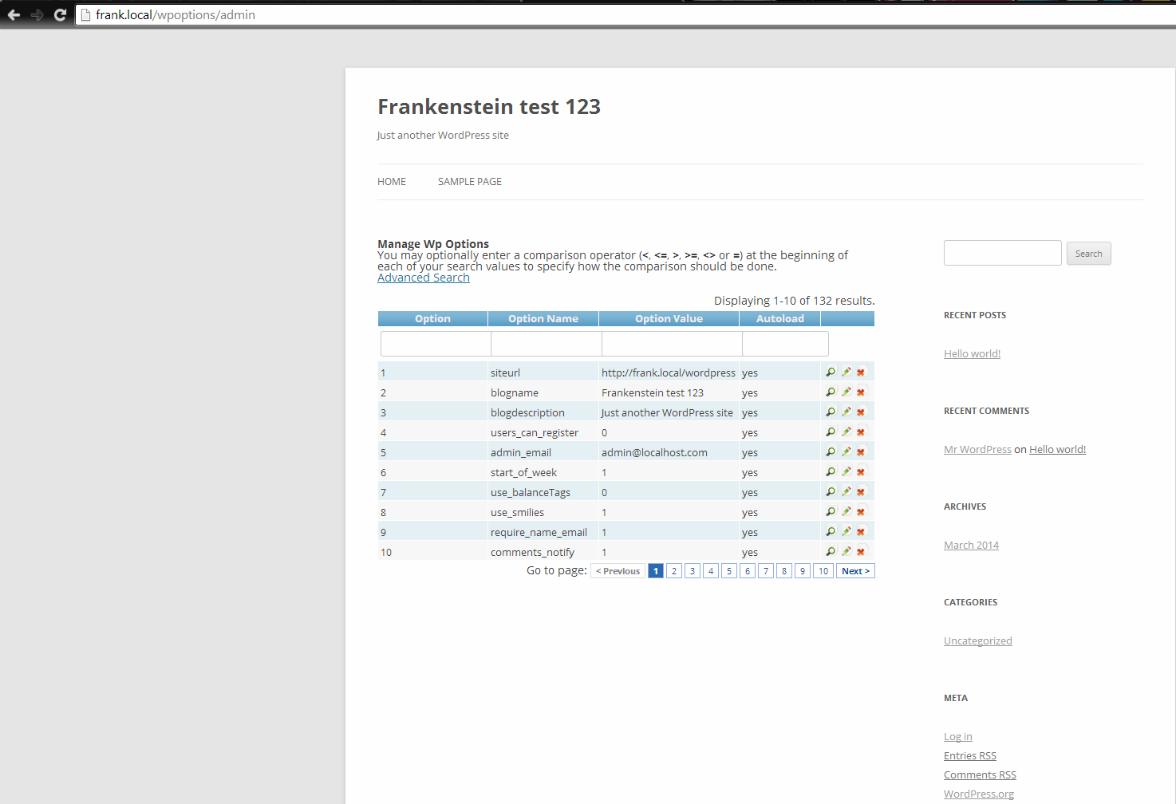The image size is (1176, 804).
Task: Open the March 2014 archive
Action: tap(971, 544)
